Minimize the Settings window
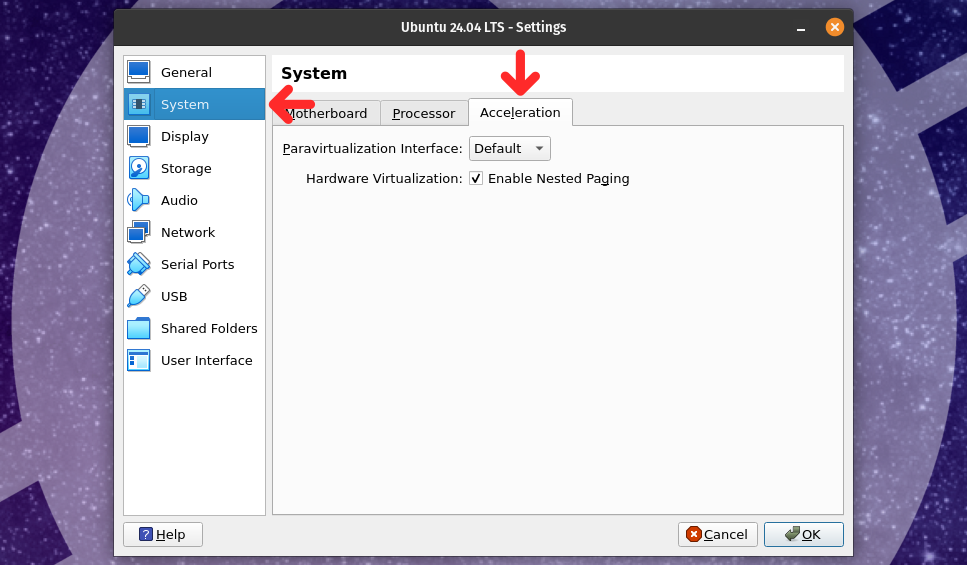This screenshot has width=967, height=565. click(x=800, y=28)
